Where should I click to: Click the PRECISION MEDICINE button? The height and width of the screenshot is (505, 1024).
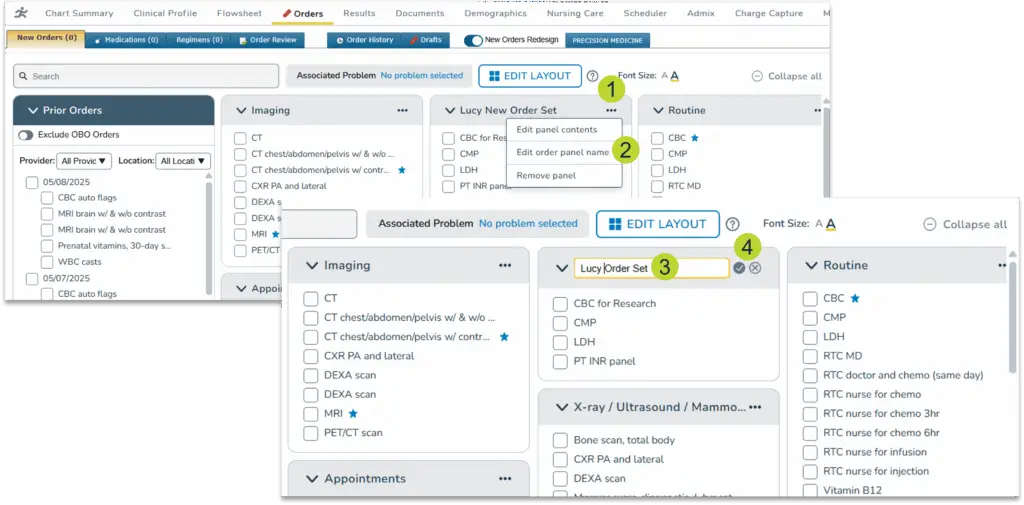point(607,41)
